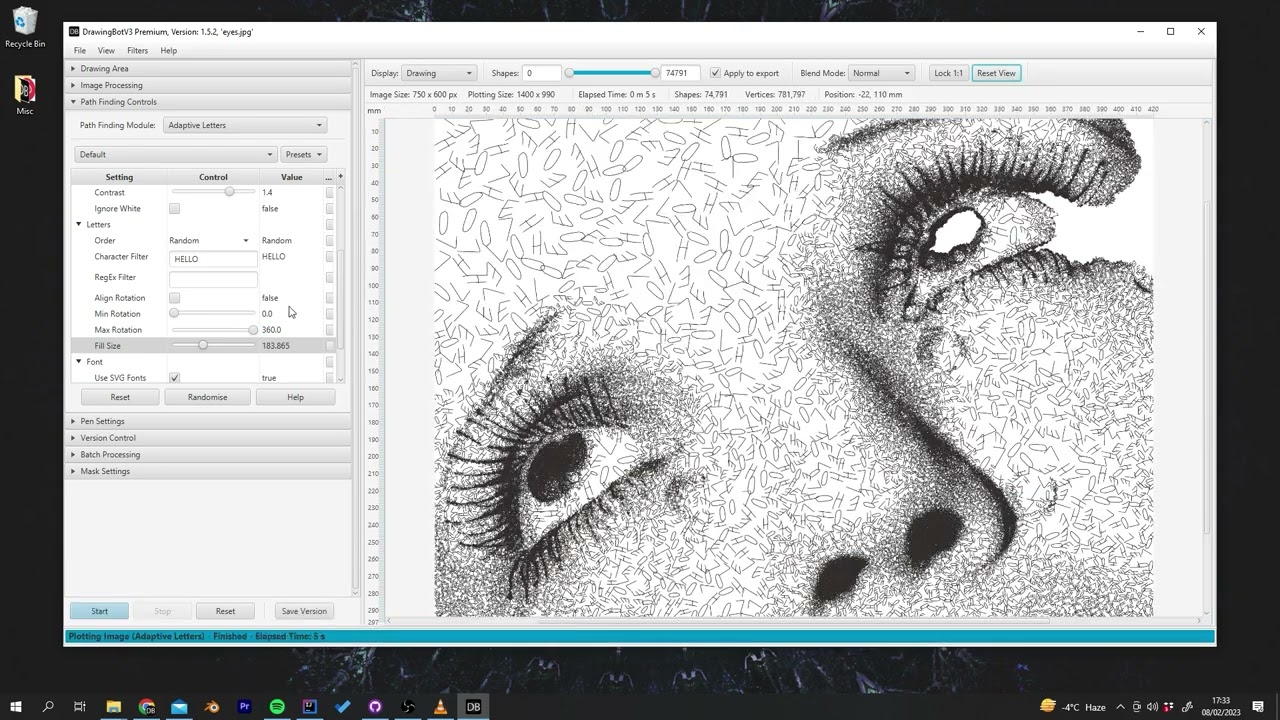Uncheck the Use SVG Fonts checkbox
The image size is (1280, 720).
point(174,378)
